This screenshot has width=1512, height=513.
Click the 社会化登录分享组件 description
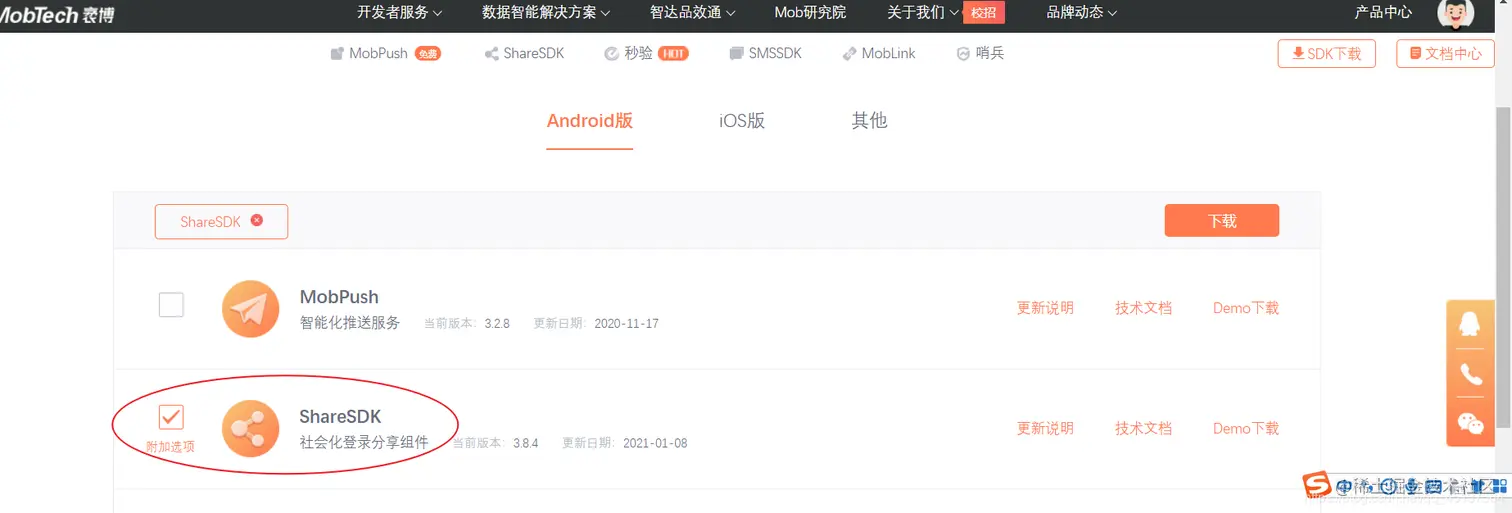pyautogui.click(x=364, y=442)
